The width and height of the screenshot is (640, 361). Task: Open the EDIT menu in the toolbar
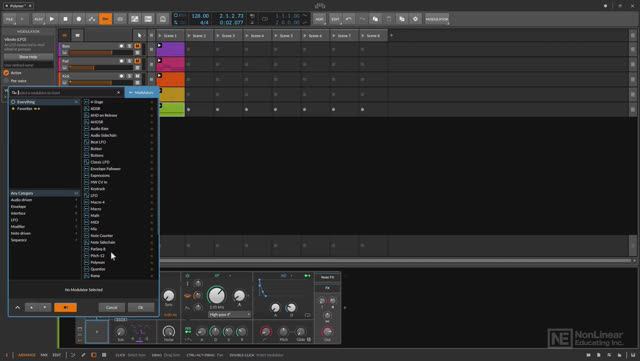[x=335, y=19]
